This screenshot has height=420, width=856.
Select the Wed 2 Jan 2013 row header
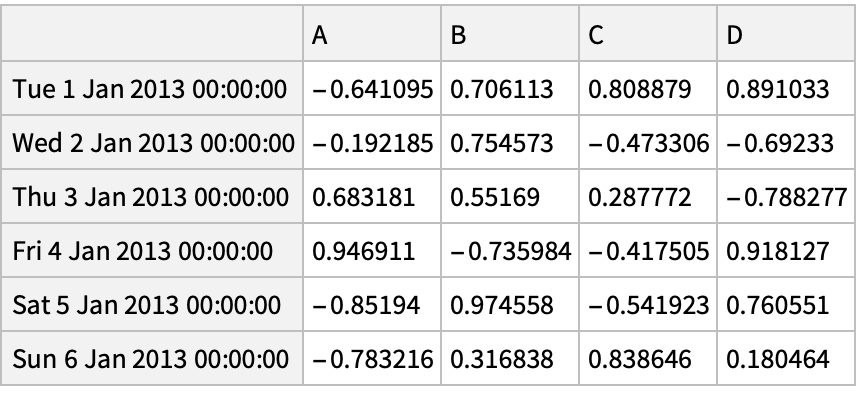tap(151, 143)
